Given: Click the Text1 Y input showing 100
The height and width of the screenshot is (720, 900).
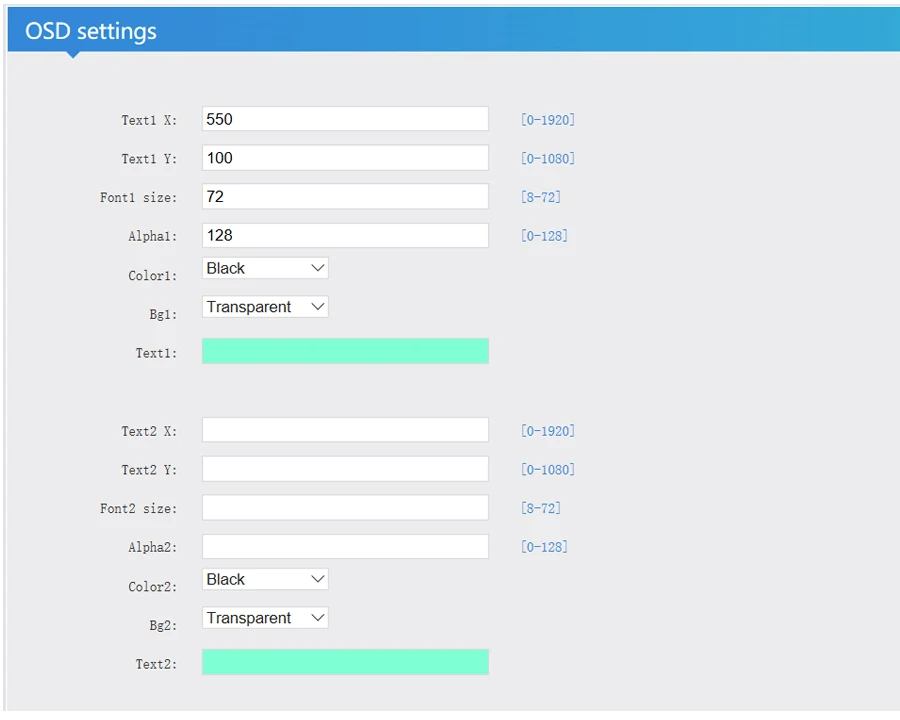Looking at the screenshot, I should [x=345, y=158].
